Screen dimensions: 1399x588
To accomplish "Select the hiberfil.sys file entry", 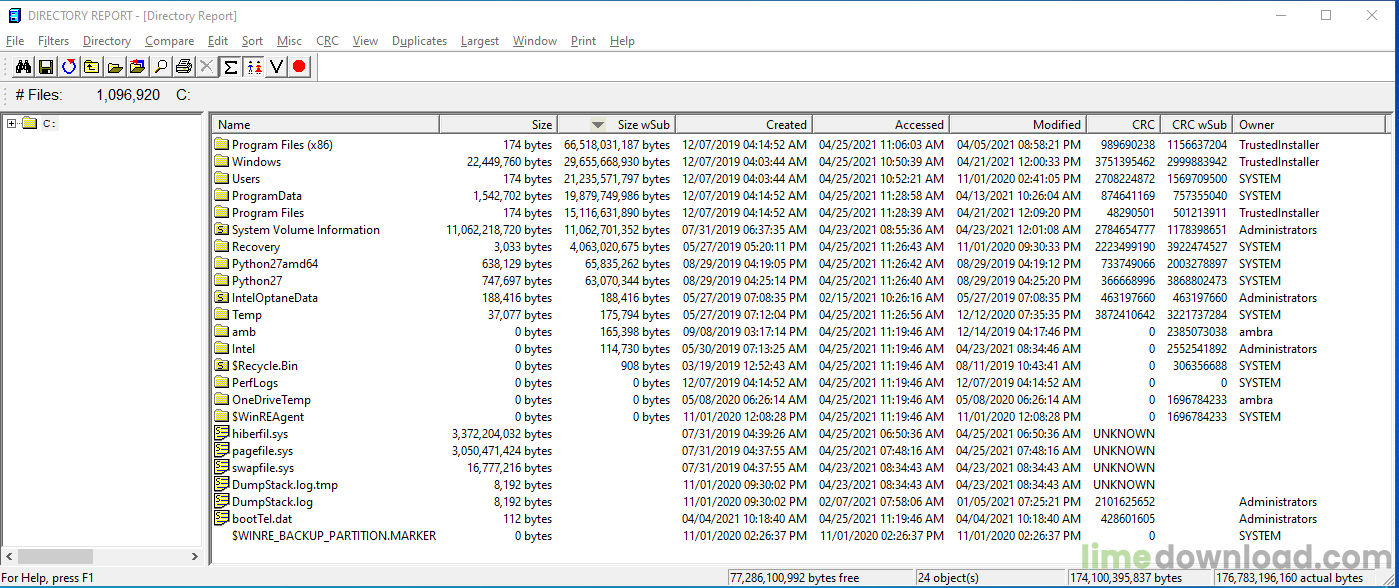I will [260, 434].
